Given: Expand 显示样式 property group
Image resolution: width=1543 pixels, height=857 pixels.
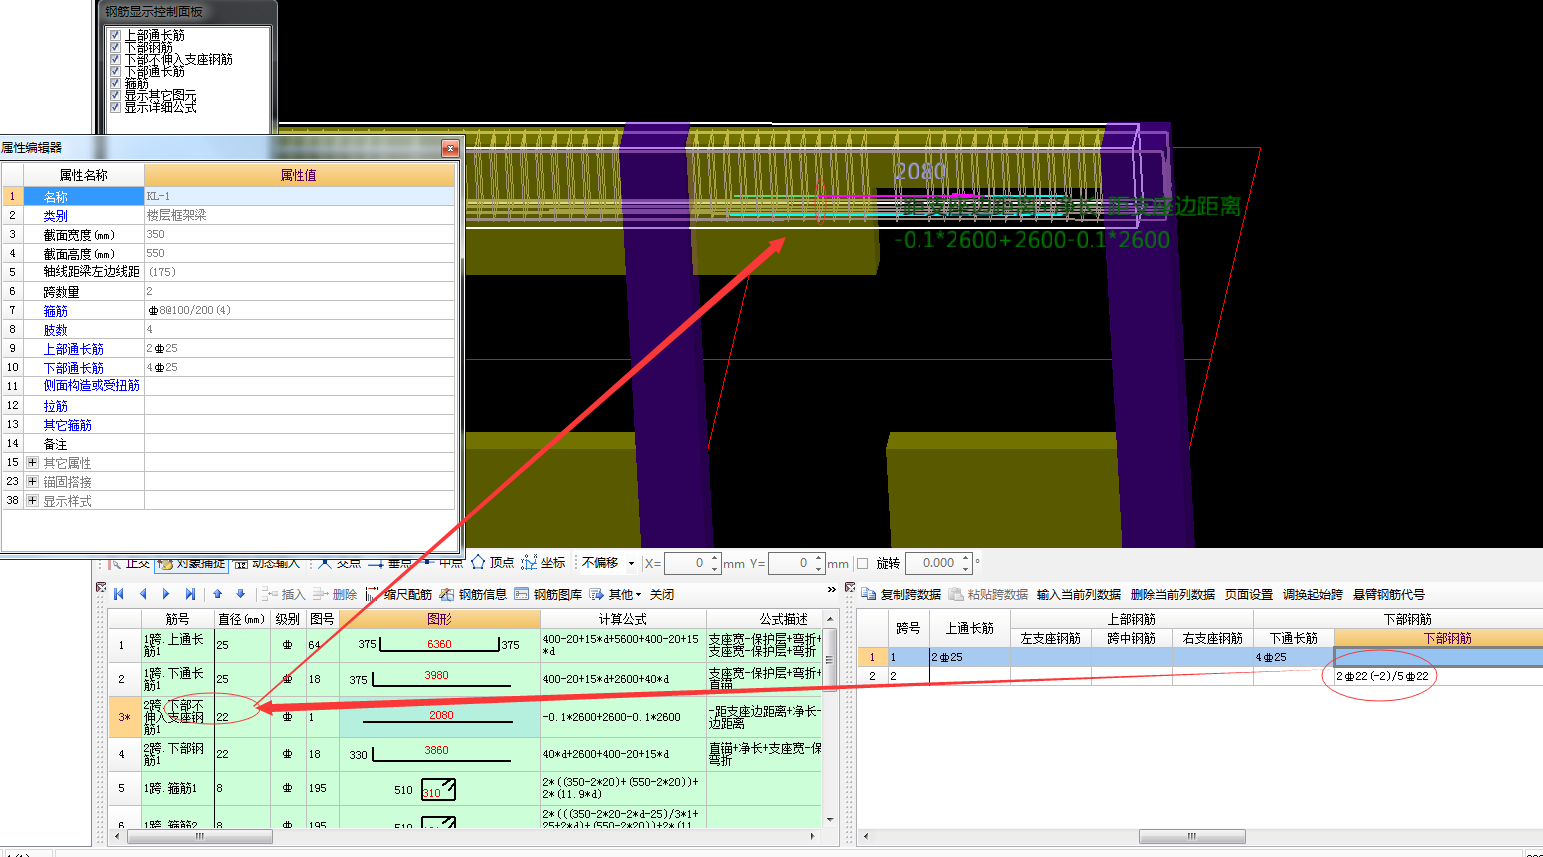Looking at the screenshot, I should pos(33,500).
